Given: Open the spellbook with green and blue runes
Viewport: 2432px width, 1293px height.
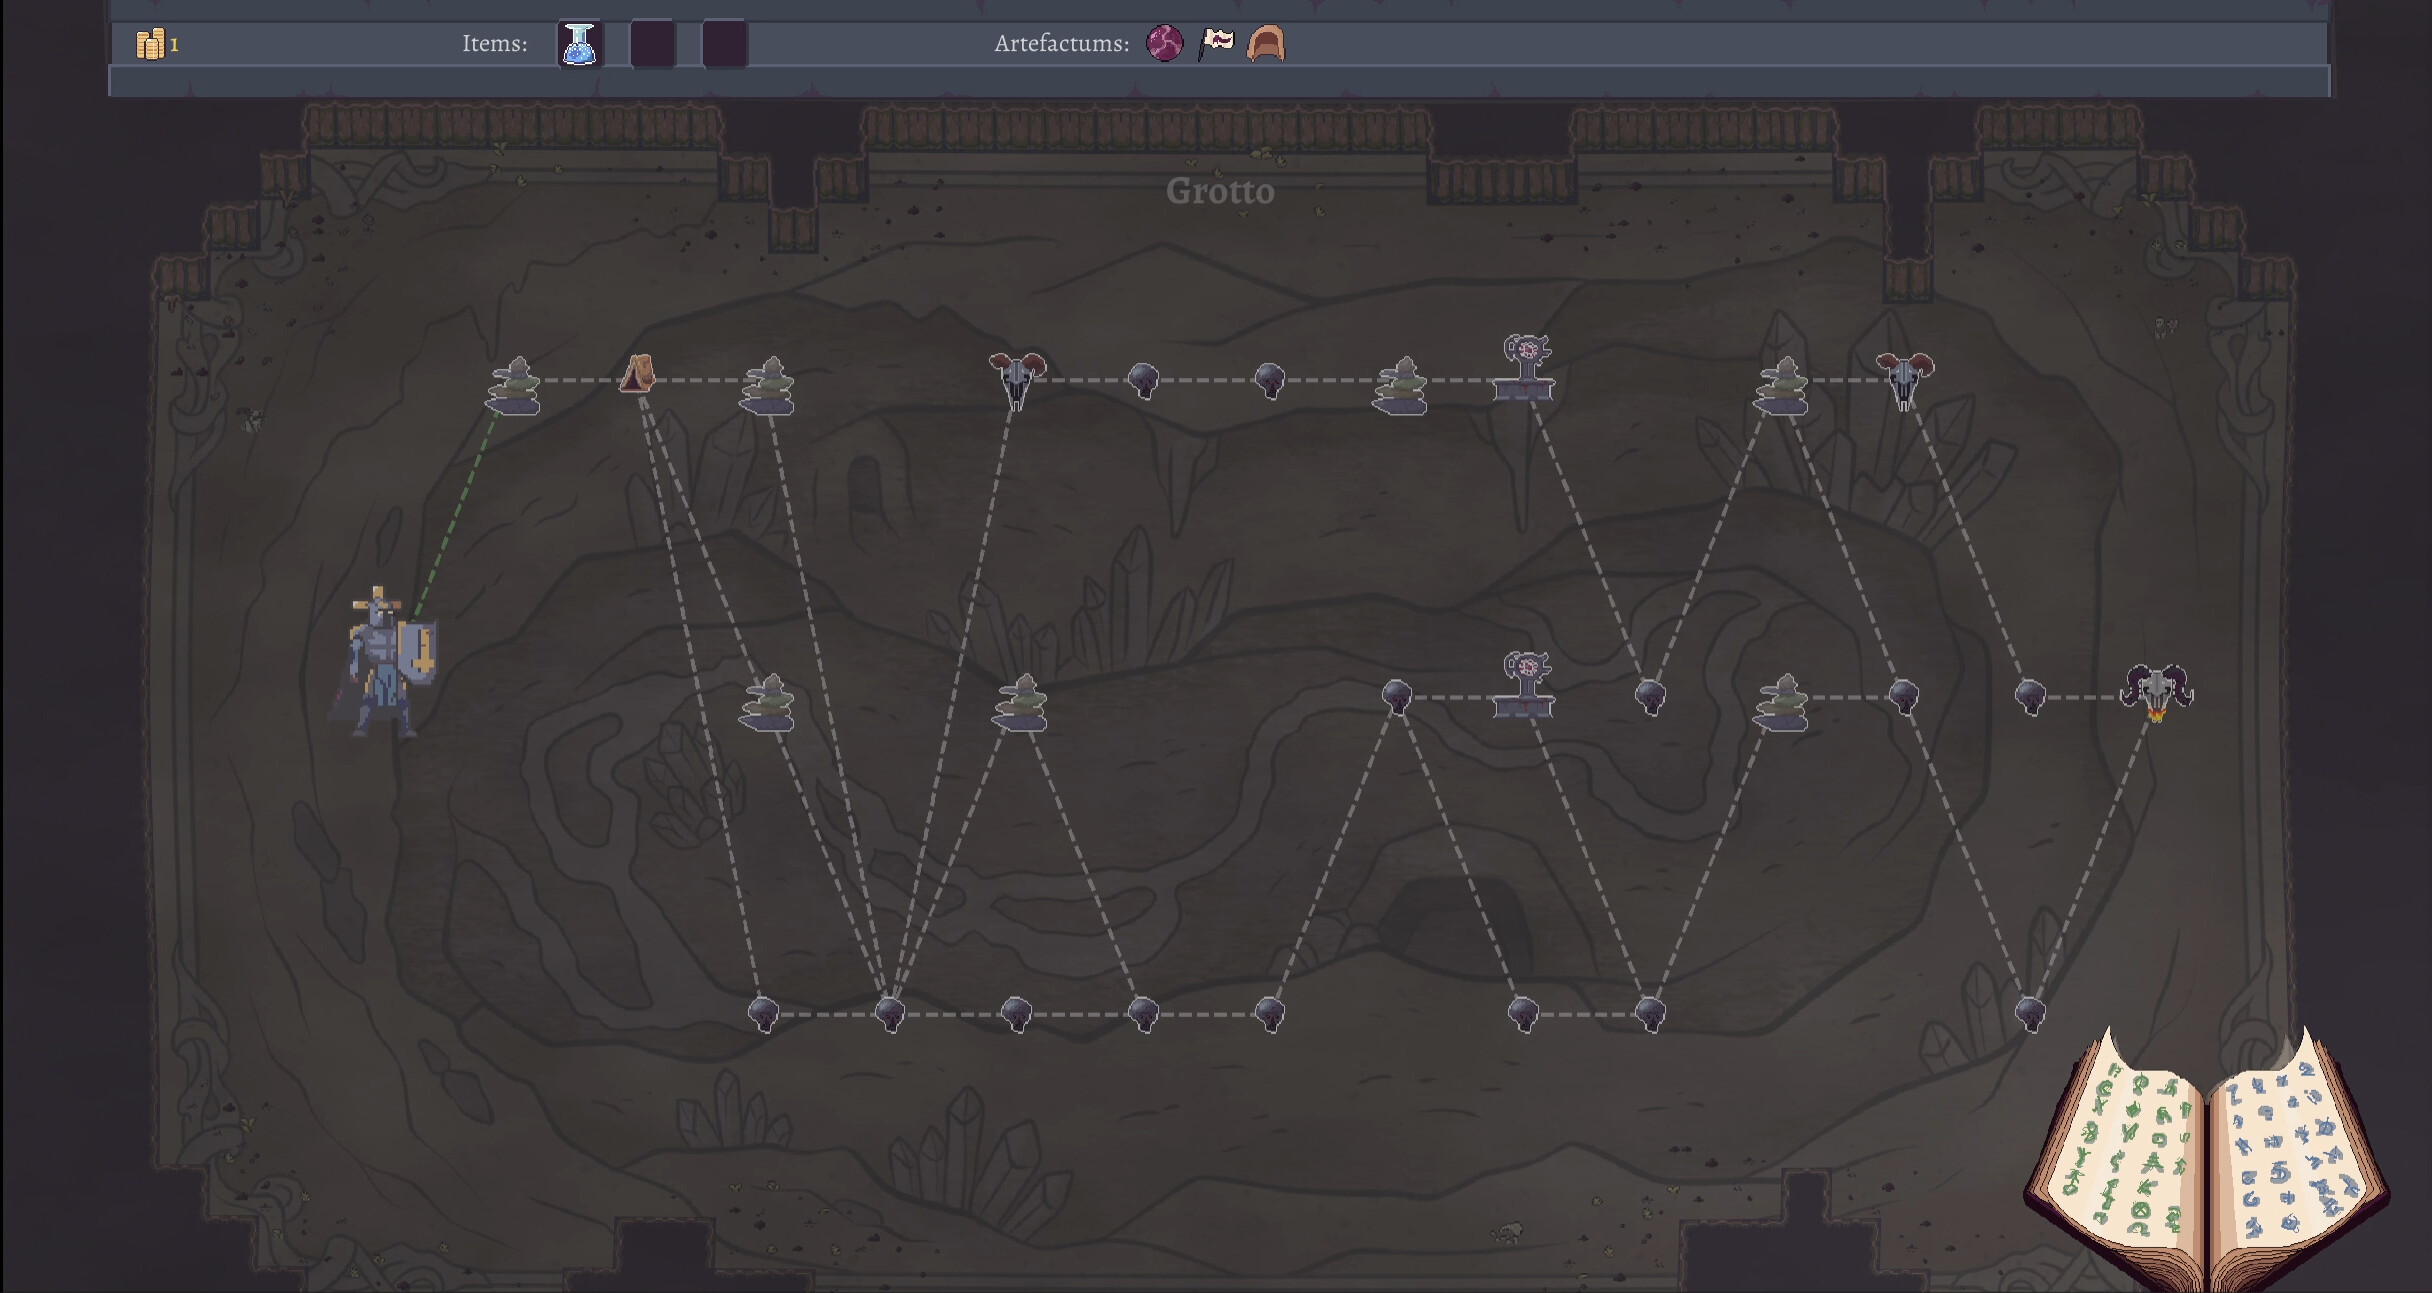Looking at the screenshot, I should pyautogui.click(x=2208, y=1160).
